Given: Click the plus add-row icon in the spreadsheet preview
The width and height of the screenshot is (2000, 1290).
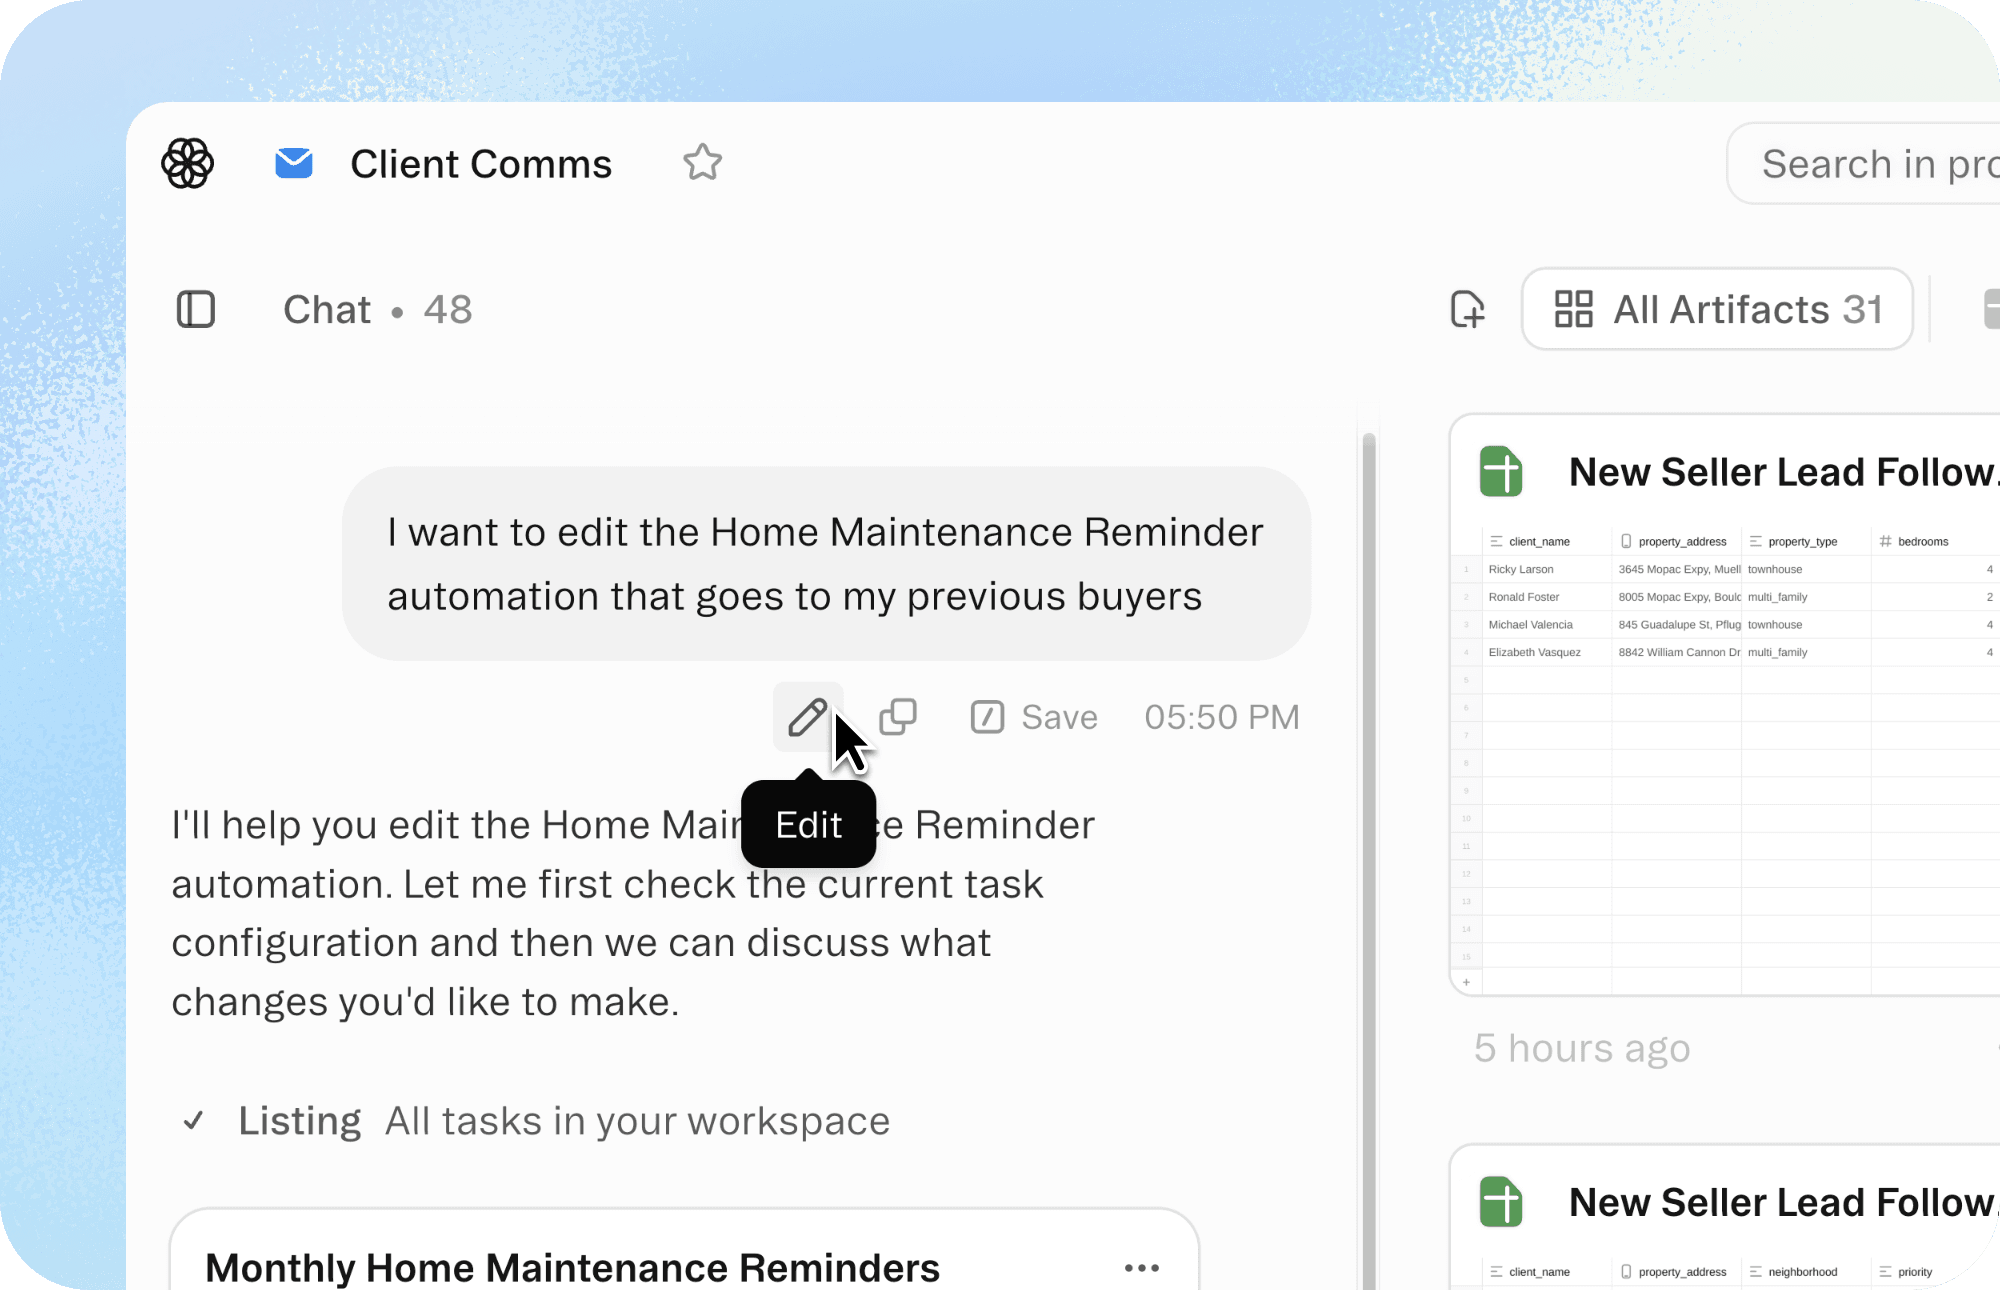Looking at the screenshot, I should click(1466, 982).
